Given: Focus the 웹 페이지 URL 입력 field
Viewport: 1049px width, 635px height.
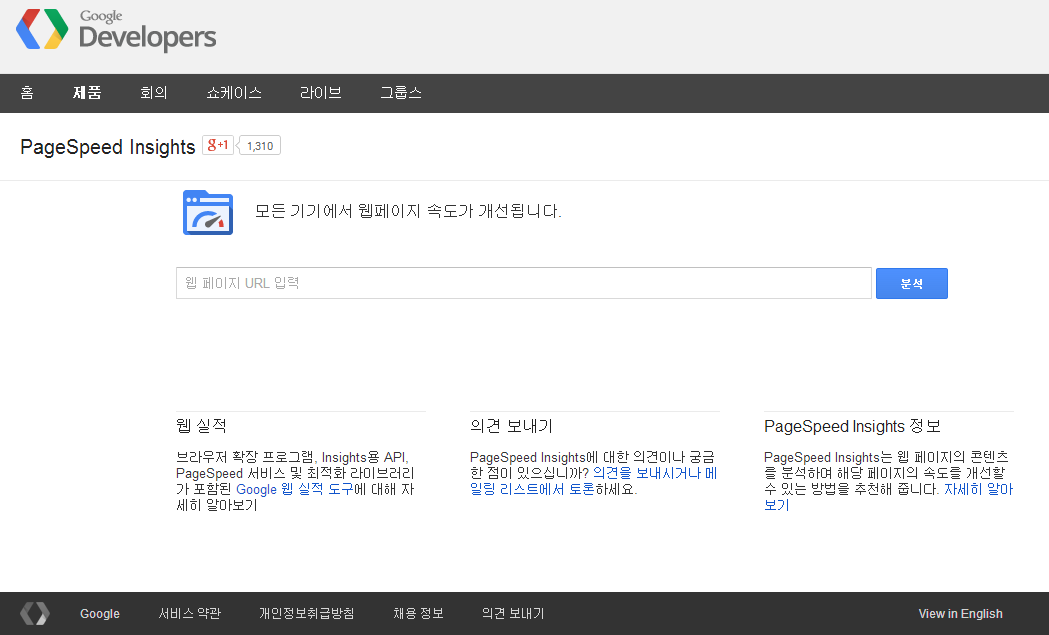Looking at the screenshot, I should (x=524, y=283).
